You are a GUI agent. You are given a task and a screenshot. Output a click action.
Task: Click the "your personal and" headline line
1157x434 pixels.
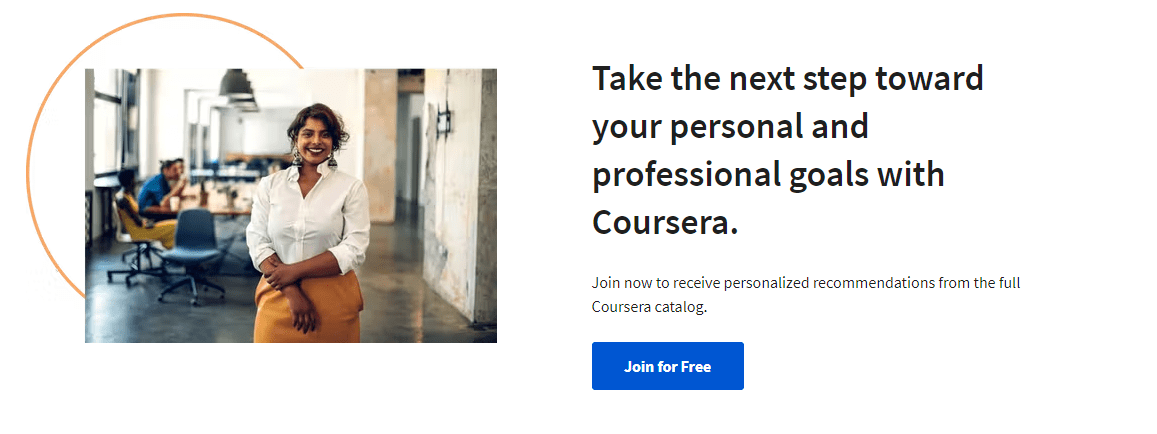[729, 127]
